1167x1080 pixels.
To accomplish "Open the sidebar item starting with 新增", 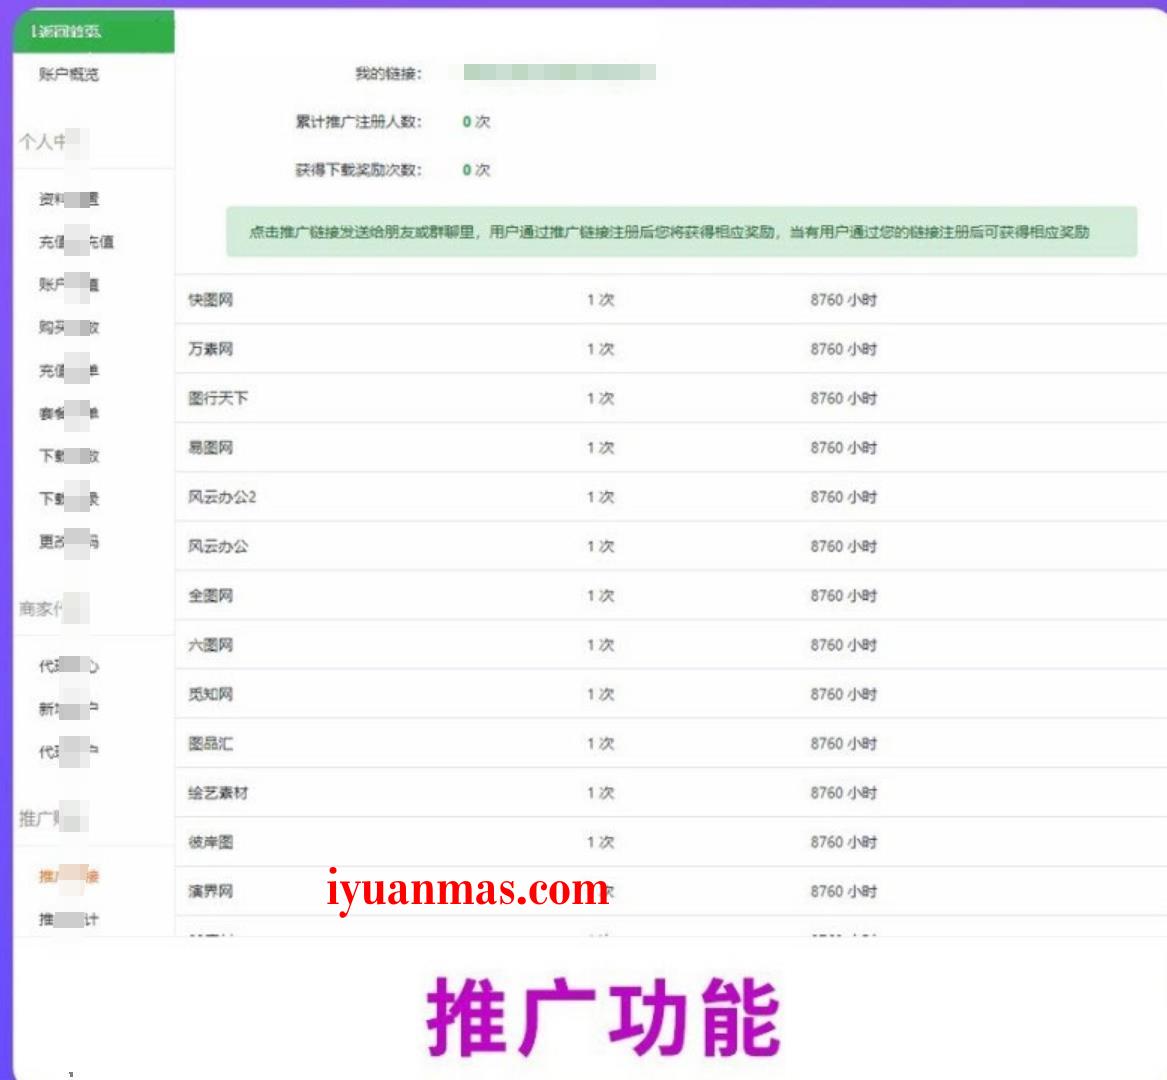I will (x=68, y=709).
